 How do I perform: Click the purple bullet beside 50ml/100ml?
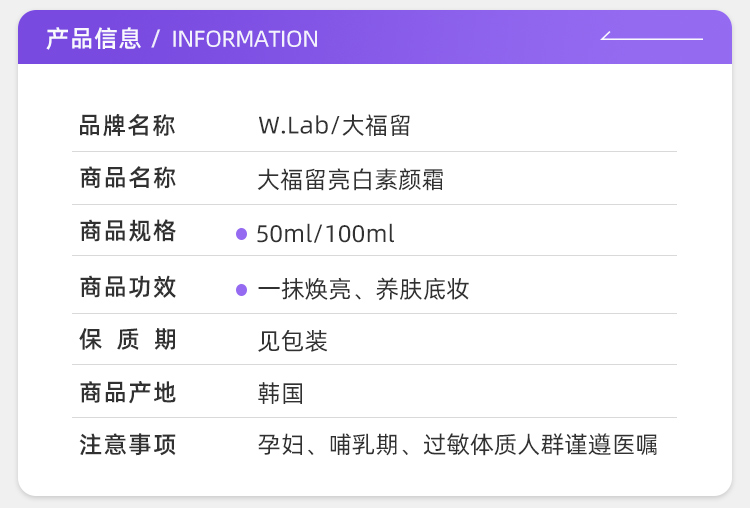(x=241, y=234)
